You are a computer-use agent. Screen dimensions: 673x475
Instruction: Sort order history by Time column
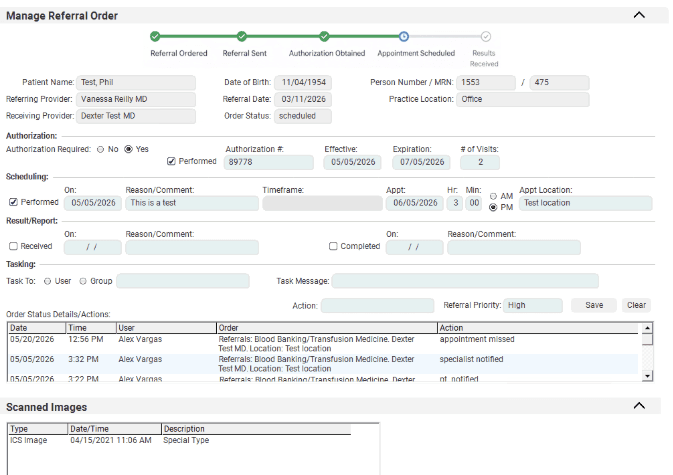tap(91, 328)
